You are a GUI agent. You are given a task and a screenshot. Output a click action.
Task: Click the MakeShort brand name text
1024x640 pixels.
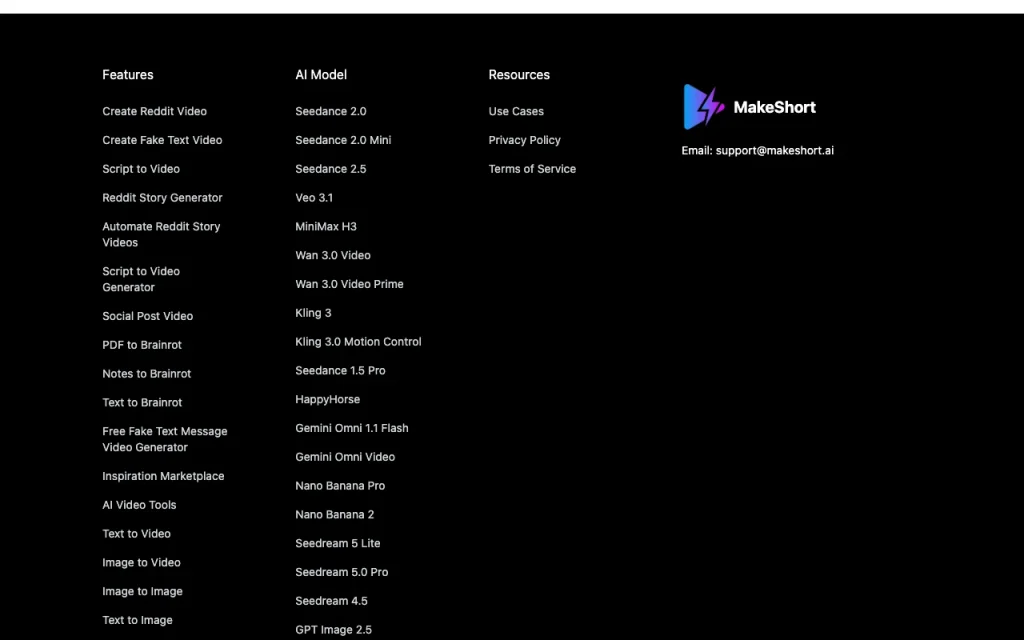(x=775, y=107)
